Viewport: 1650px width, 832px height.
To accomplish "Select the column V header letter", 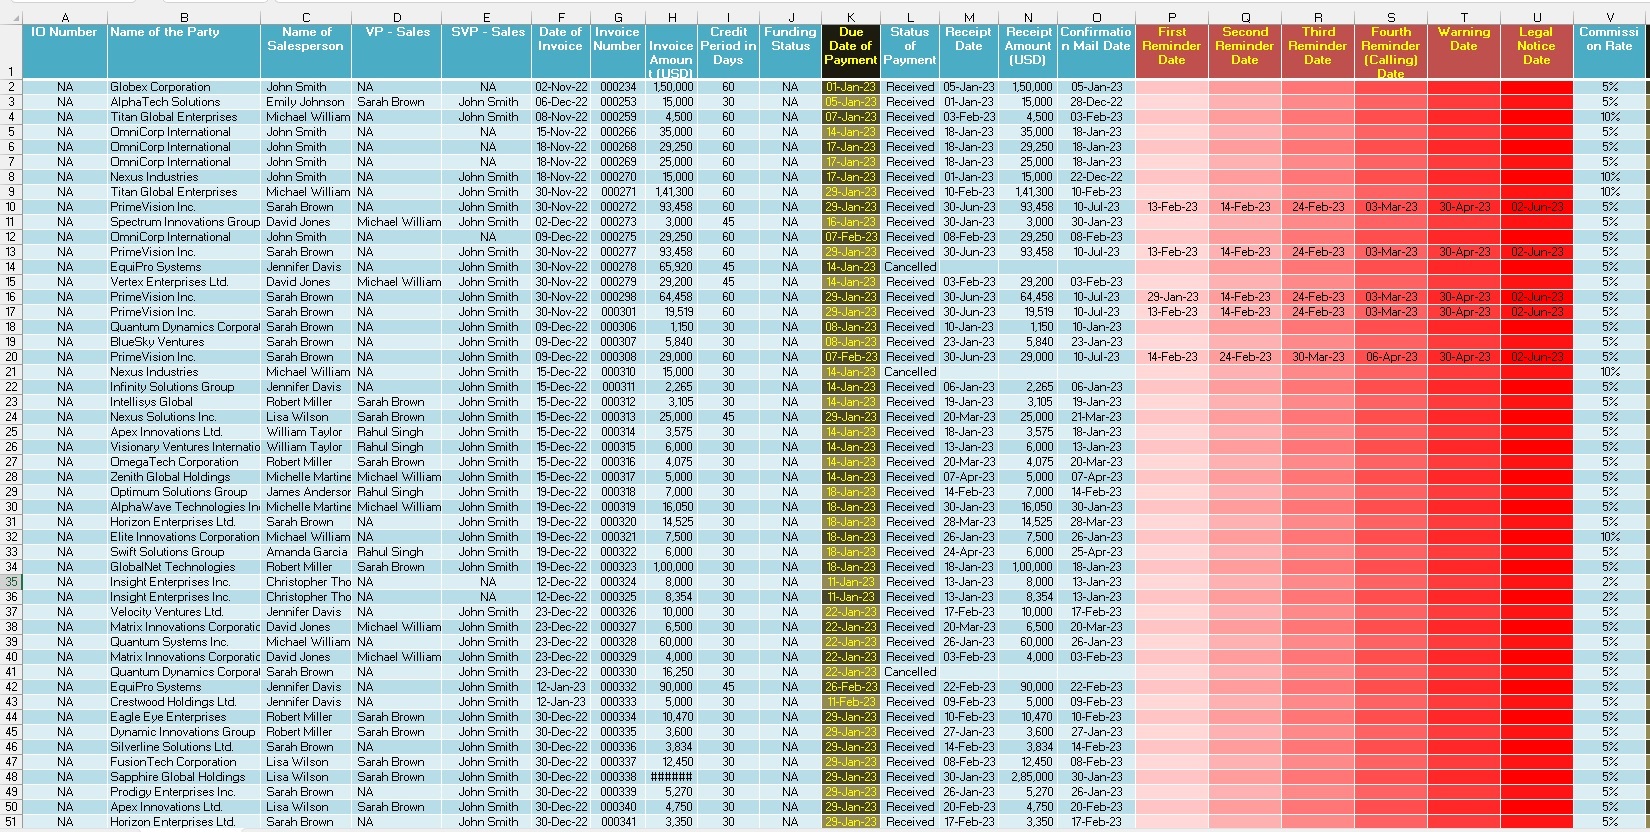I will click(x=1609, y=17).
